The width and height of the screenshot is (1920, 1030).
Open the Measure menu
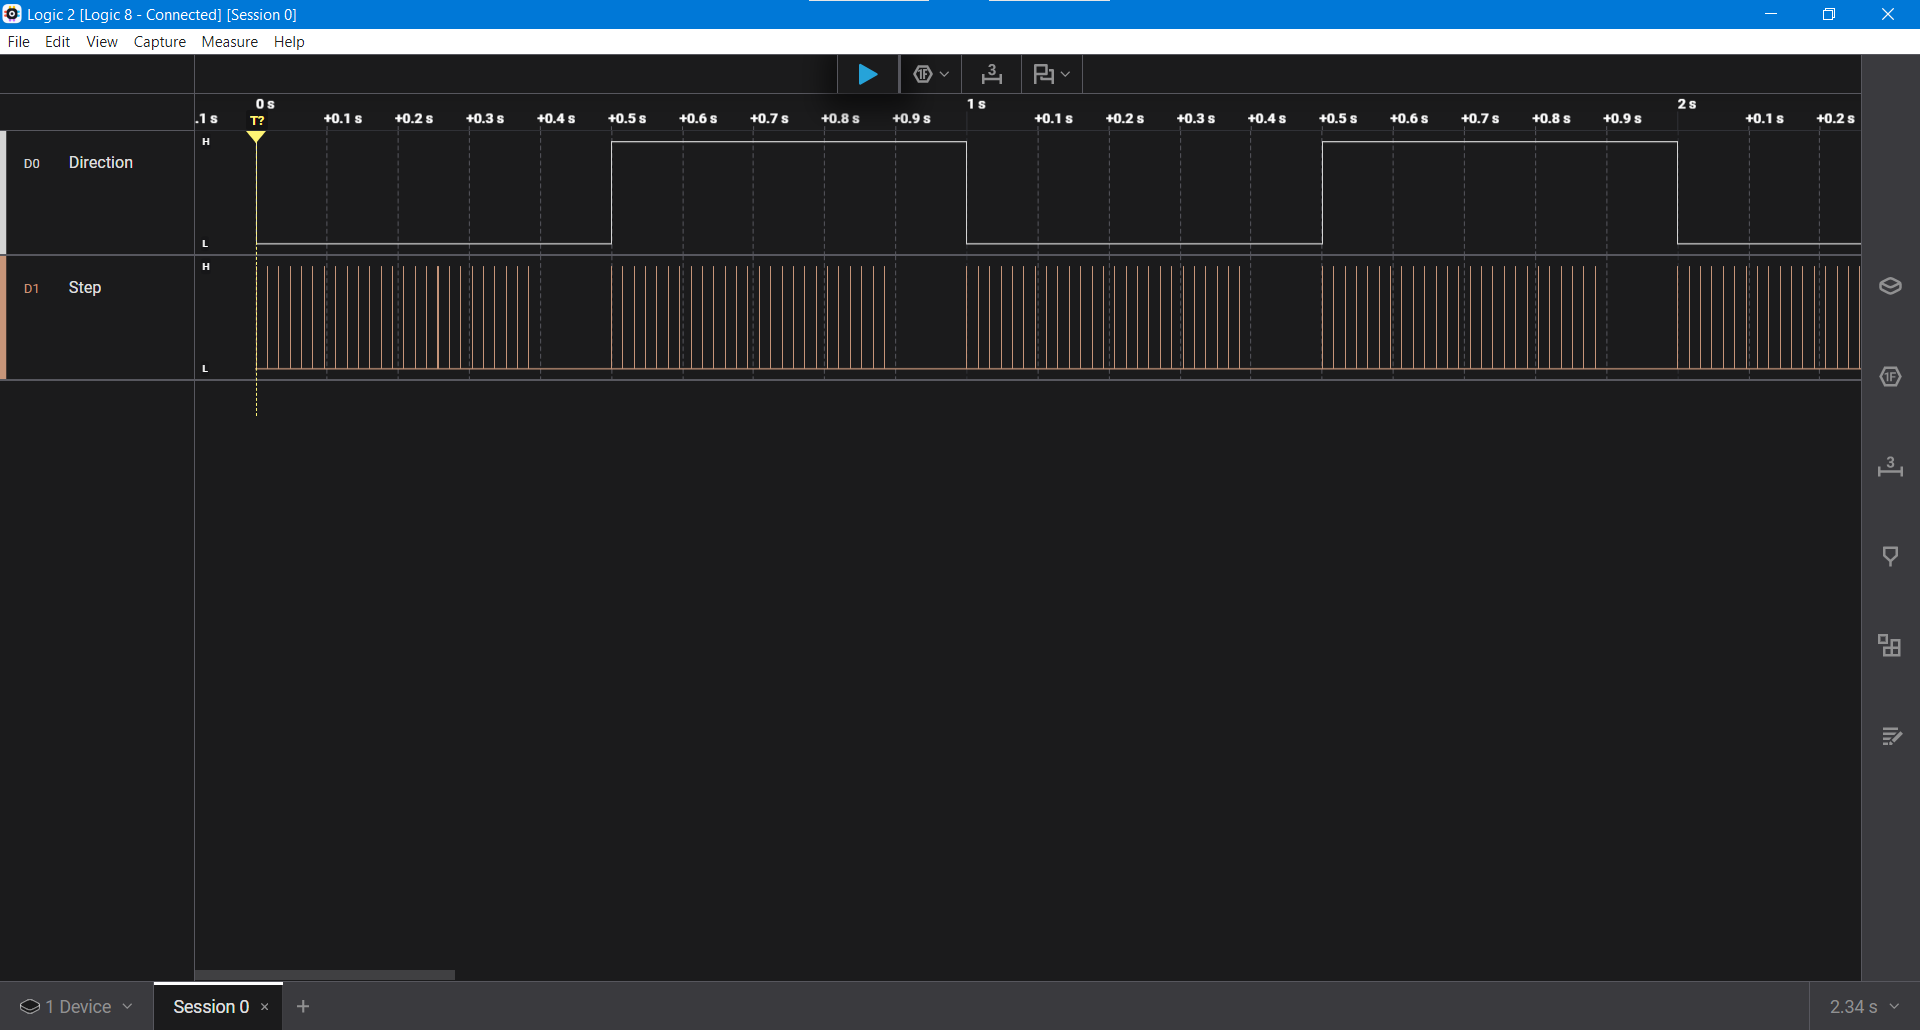[230, 42]
